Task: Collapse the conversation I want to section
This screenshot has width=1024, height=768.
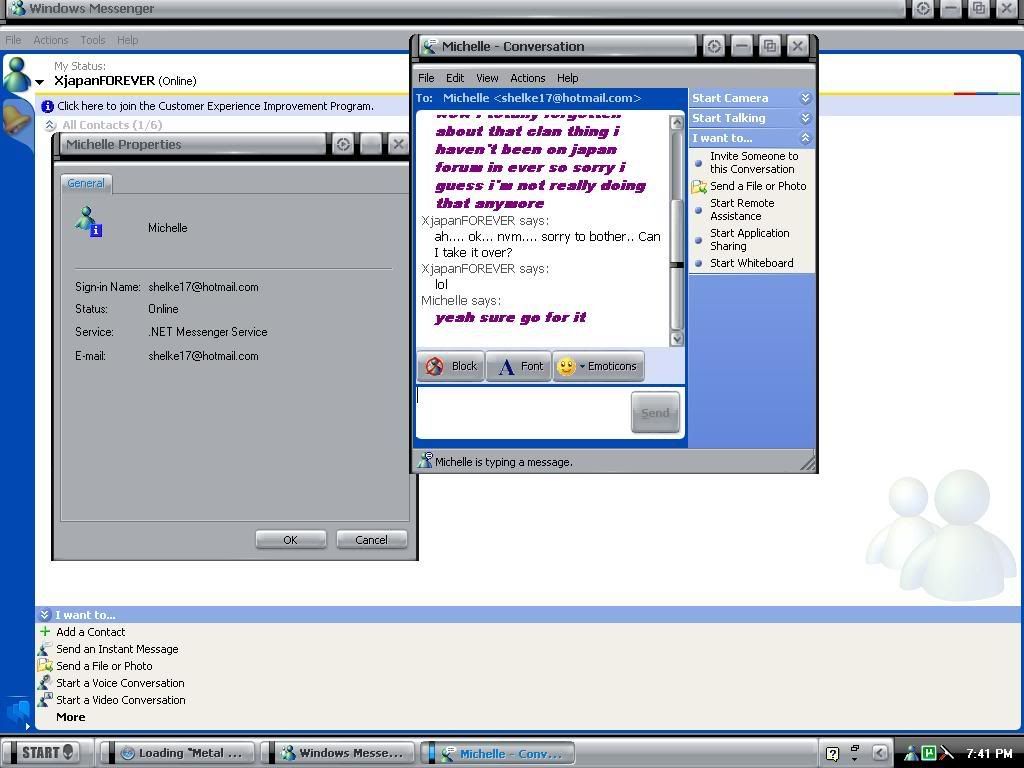Action: point(751,138)
